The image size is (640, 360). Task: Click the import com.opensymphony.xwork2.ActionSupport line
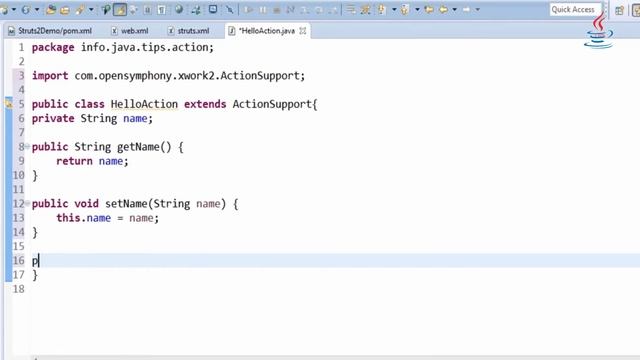(x=168, y=76)
